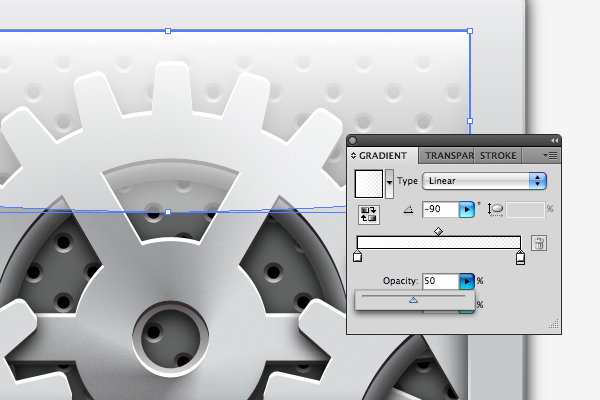
Task: Open the Type Linear dropdown
Action: tap(484, 181)
